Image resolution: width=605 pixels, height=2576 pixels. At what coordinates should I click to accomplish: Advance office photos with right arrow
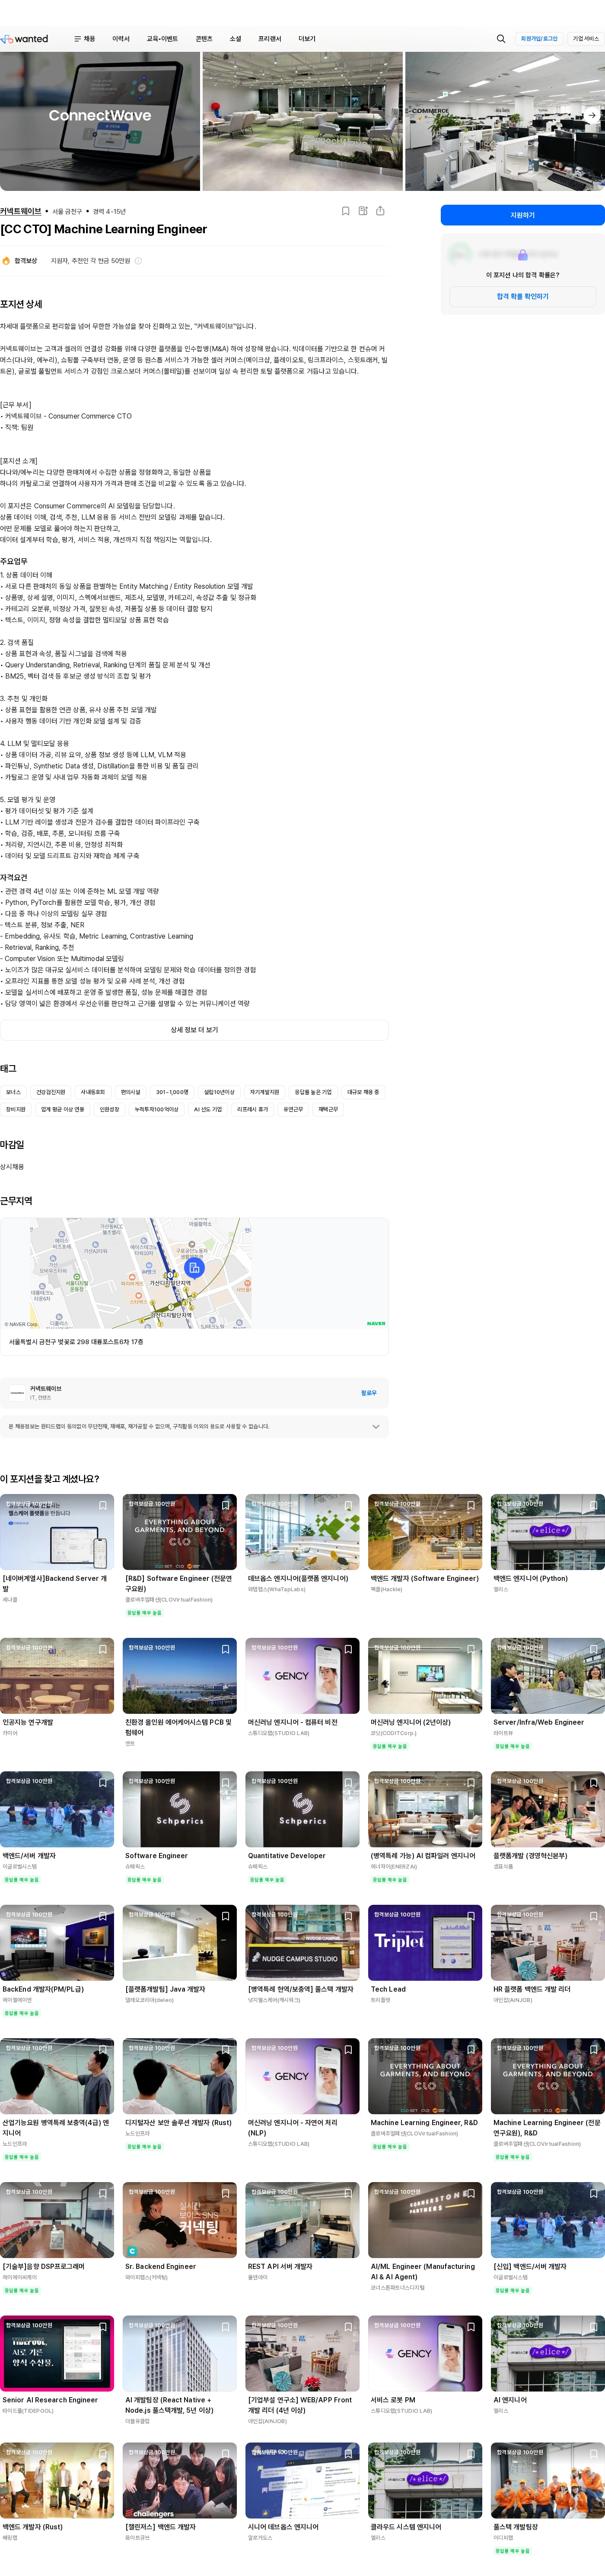click(x=592, y=115)
